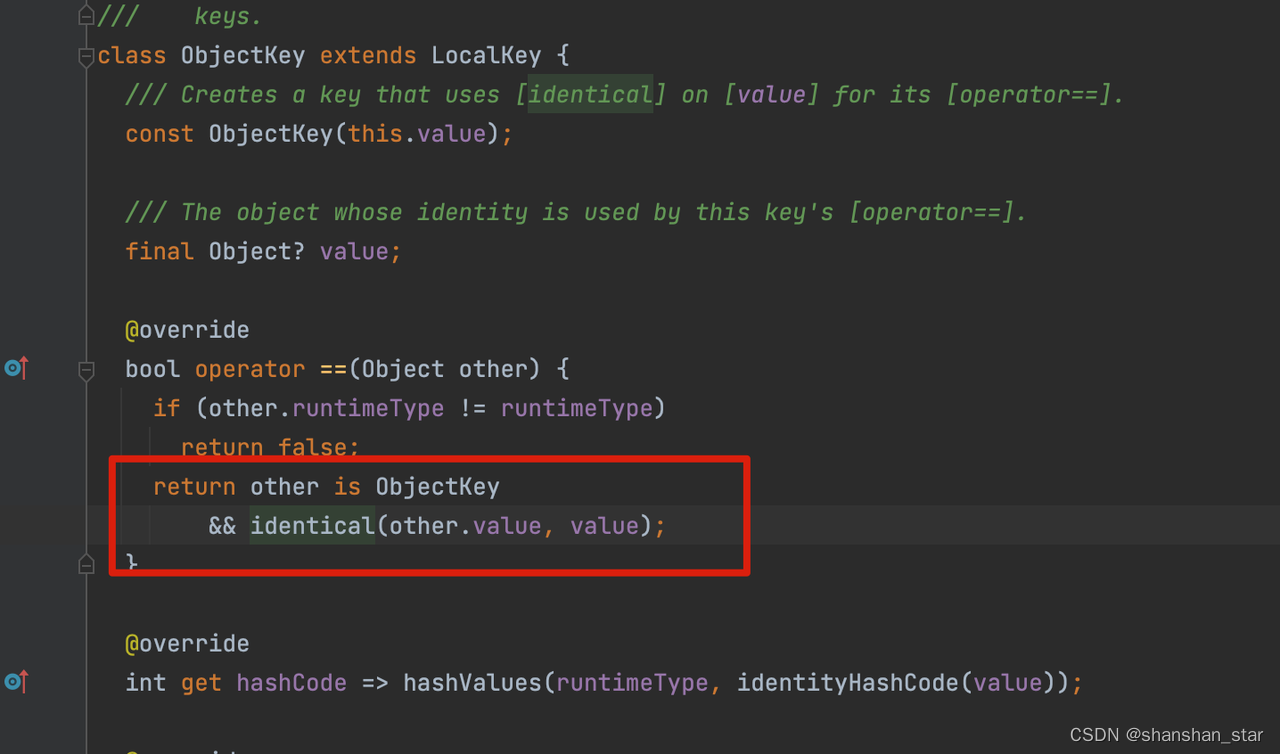Click the 'extends' keyword

point(368,55)
